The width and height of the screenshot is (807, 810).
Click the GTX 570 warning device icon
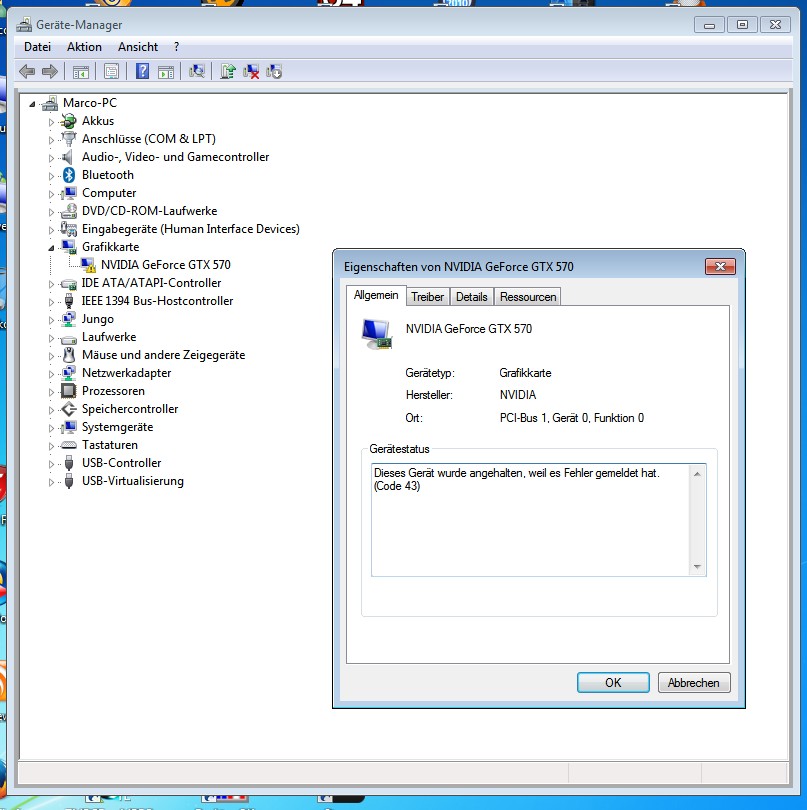click(88, 265)
